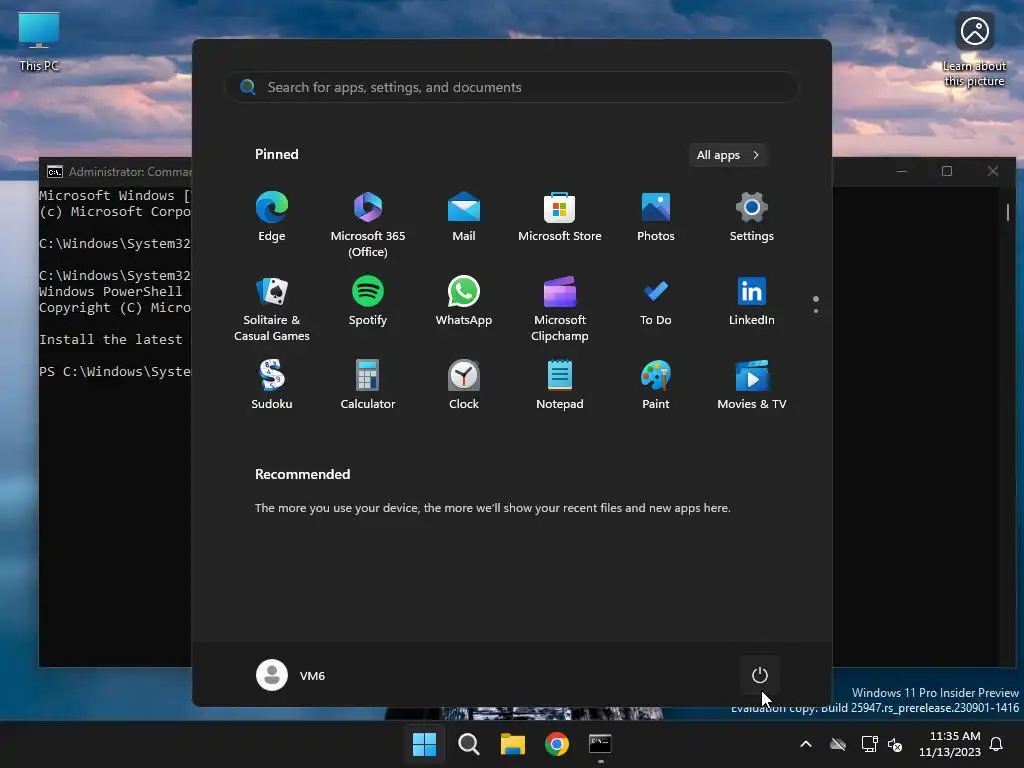The width and height of the screenshot is (1024, 768).
Task: Open Notepad from pinned apps
Action: coord(560,385)
